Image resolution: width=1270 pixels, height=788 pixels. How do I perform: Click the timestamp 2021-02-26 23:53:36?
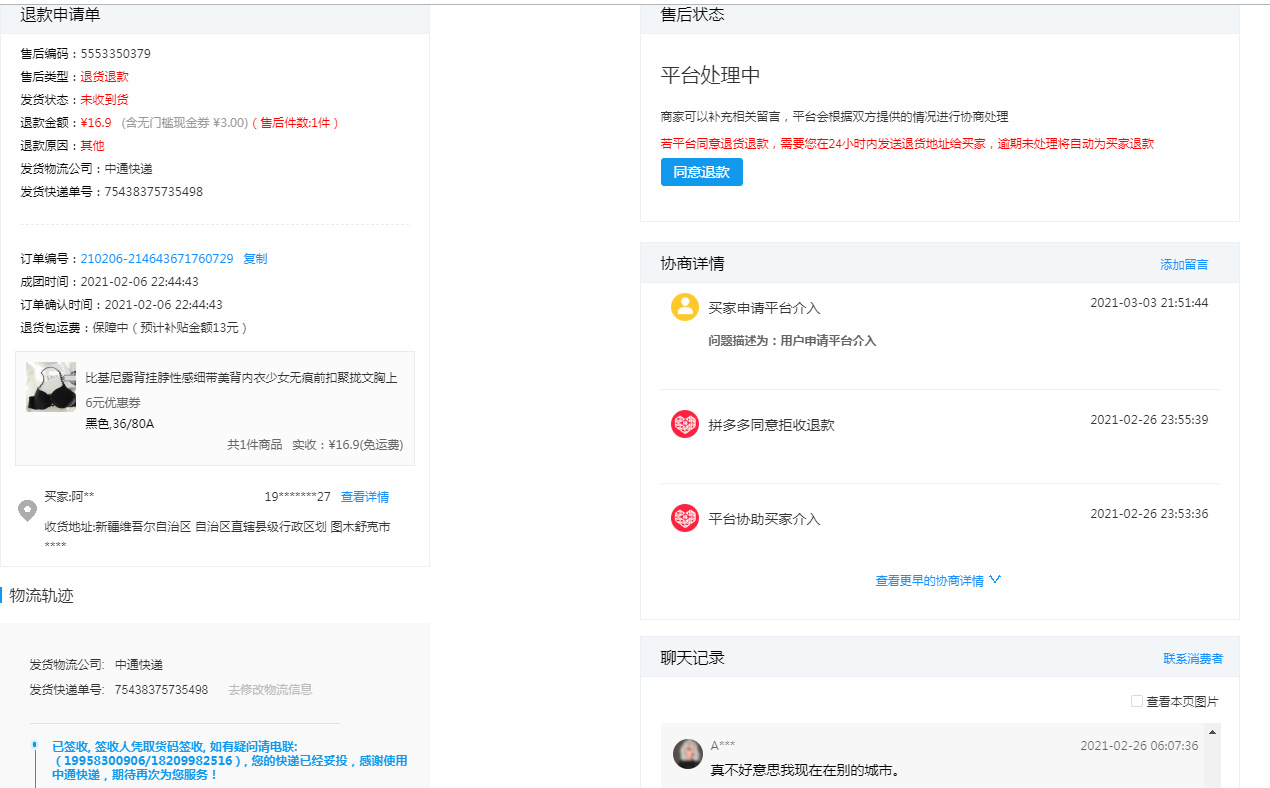point(1149,513)
